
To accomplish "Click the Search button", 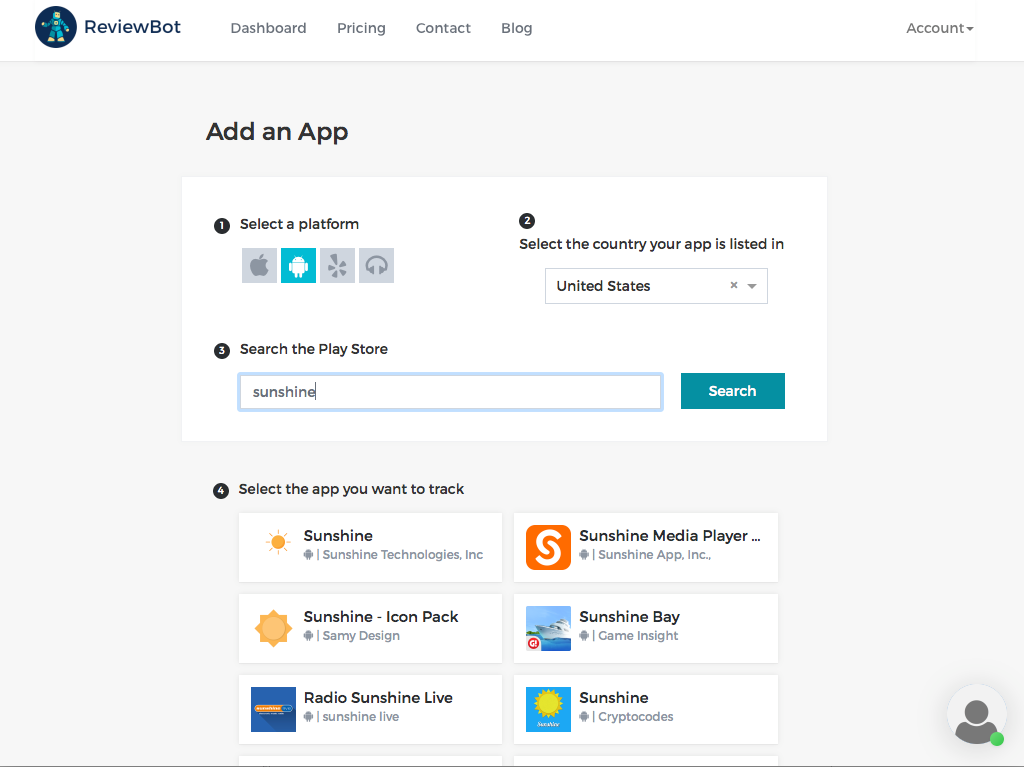I will (x=733, y=391).
